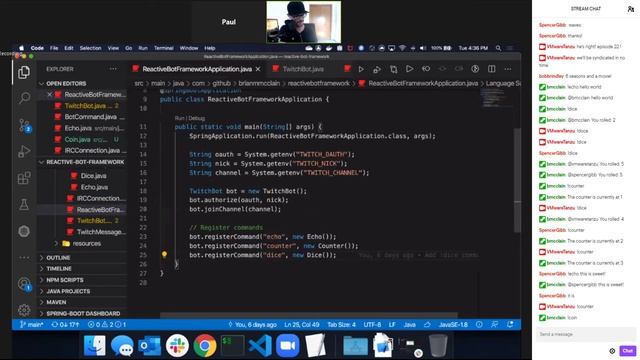
Task: Open the Go menu
Action: [x=129, y=48]
